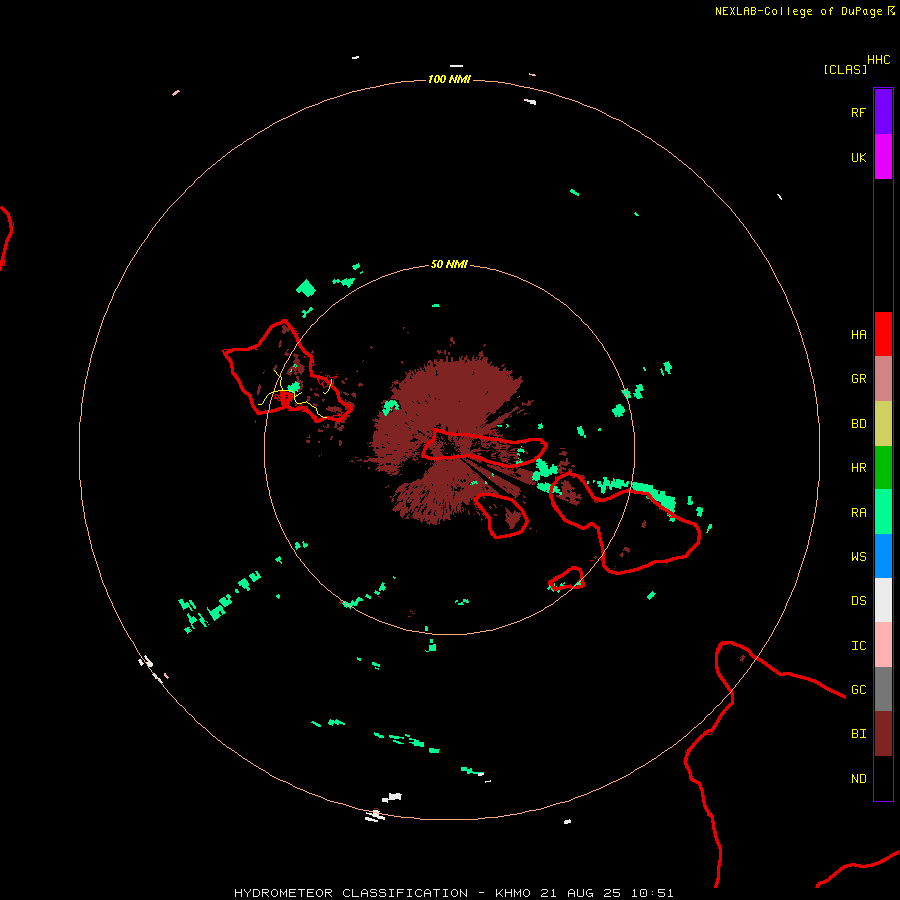900x900 pixels.
Task: Click the HA legend label
Action: tap(858, 335)
